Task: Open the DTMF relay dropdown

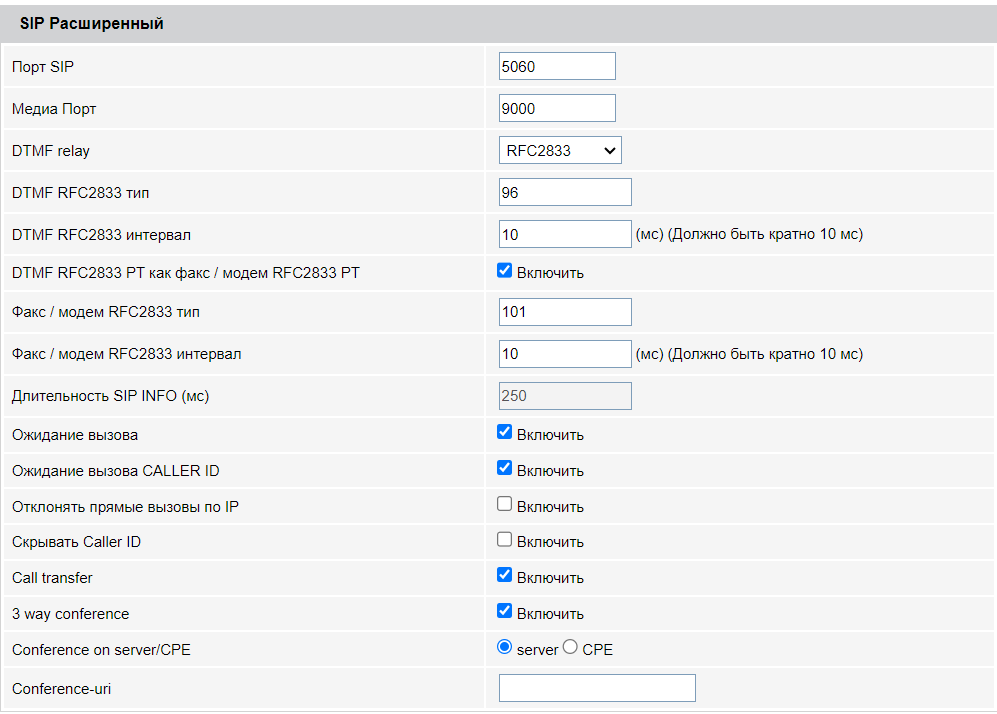Action: coord(560,150)
